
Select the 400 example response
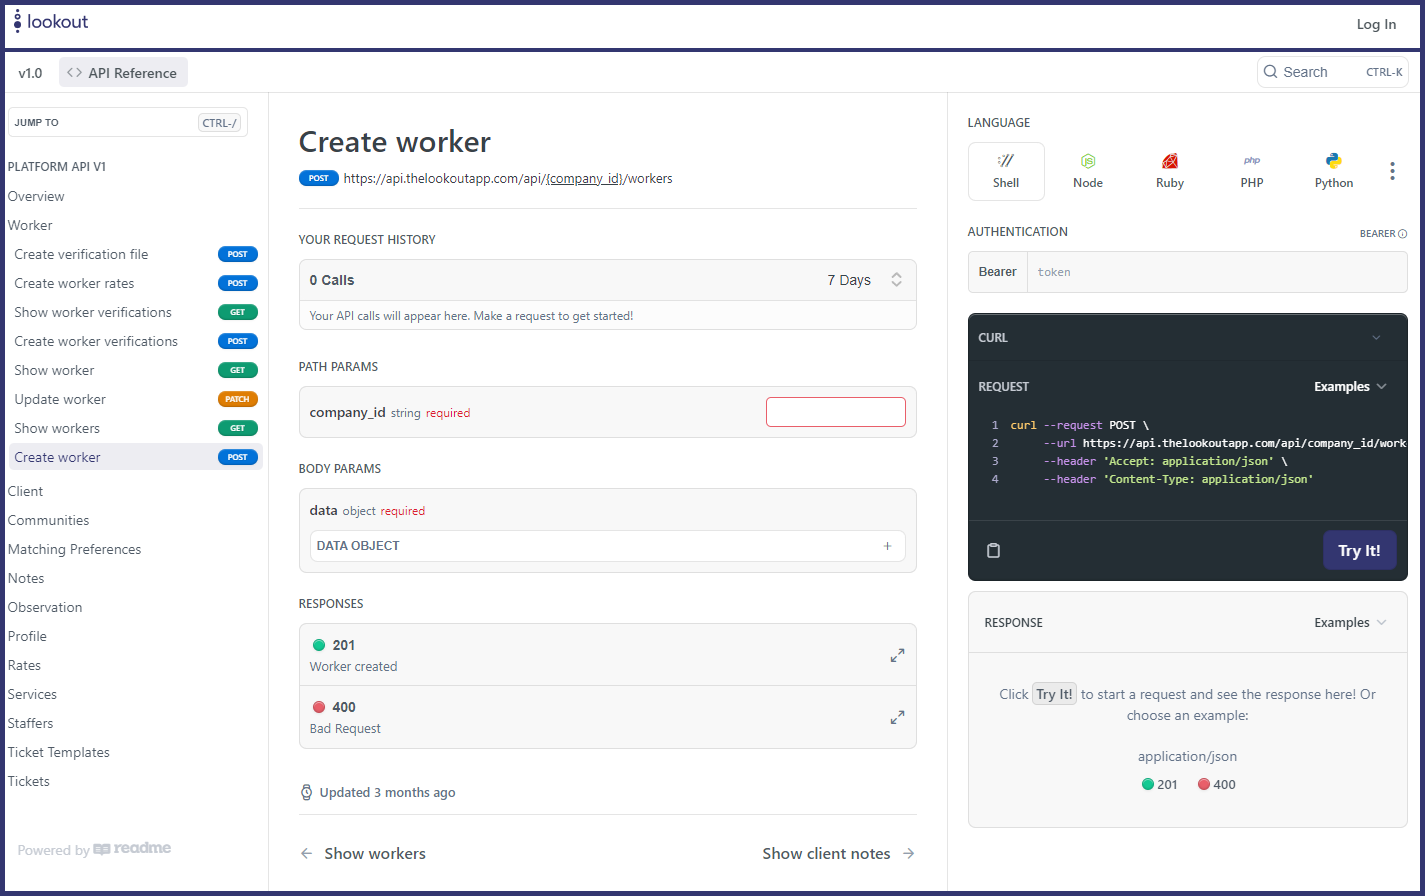(x=1217, y=785)
